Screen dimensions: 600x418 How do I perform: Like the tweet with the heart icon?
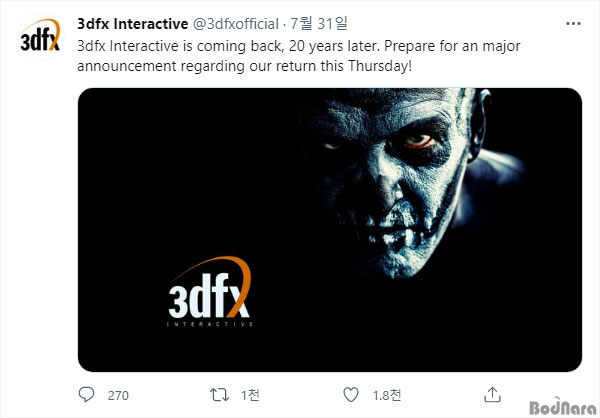point(351,394)
